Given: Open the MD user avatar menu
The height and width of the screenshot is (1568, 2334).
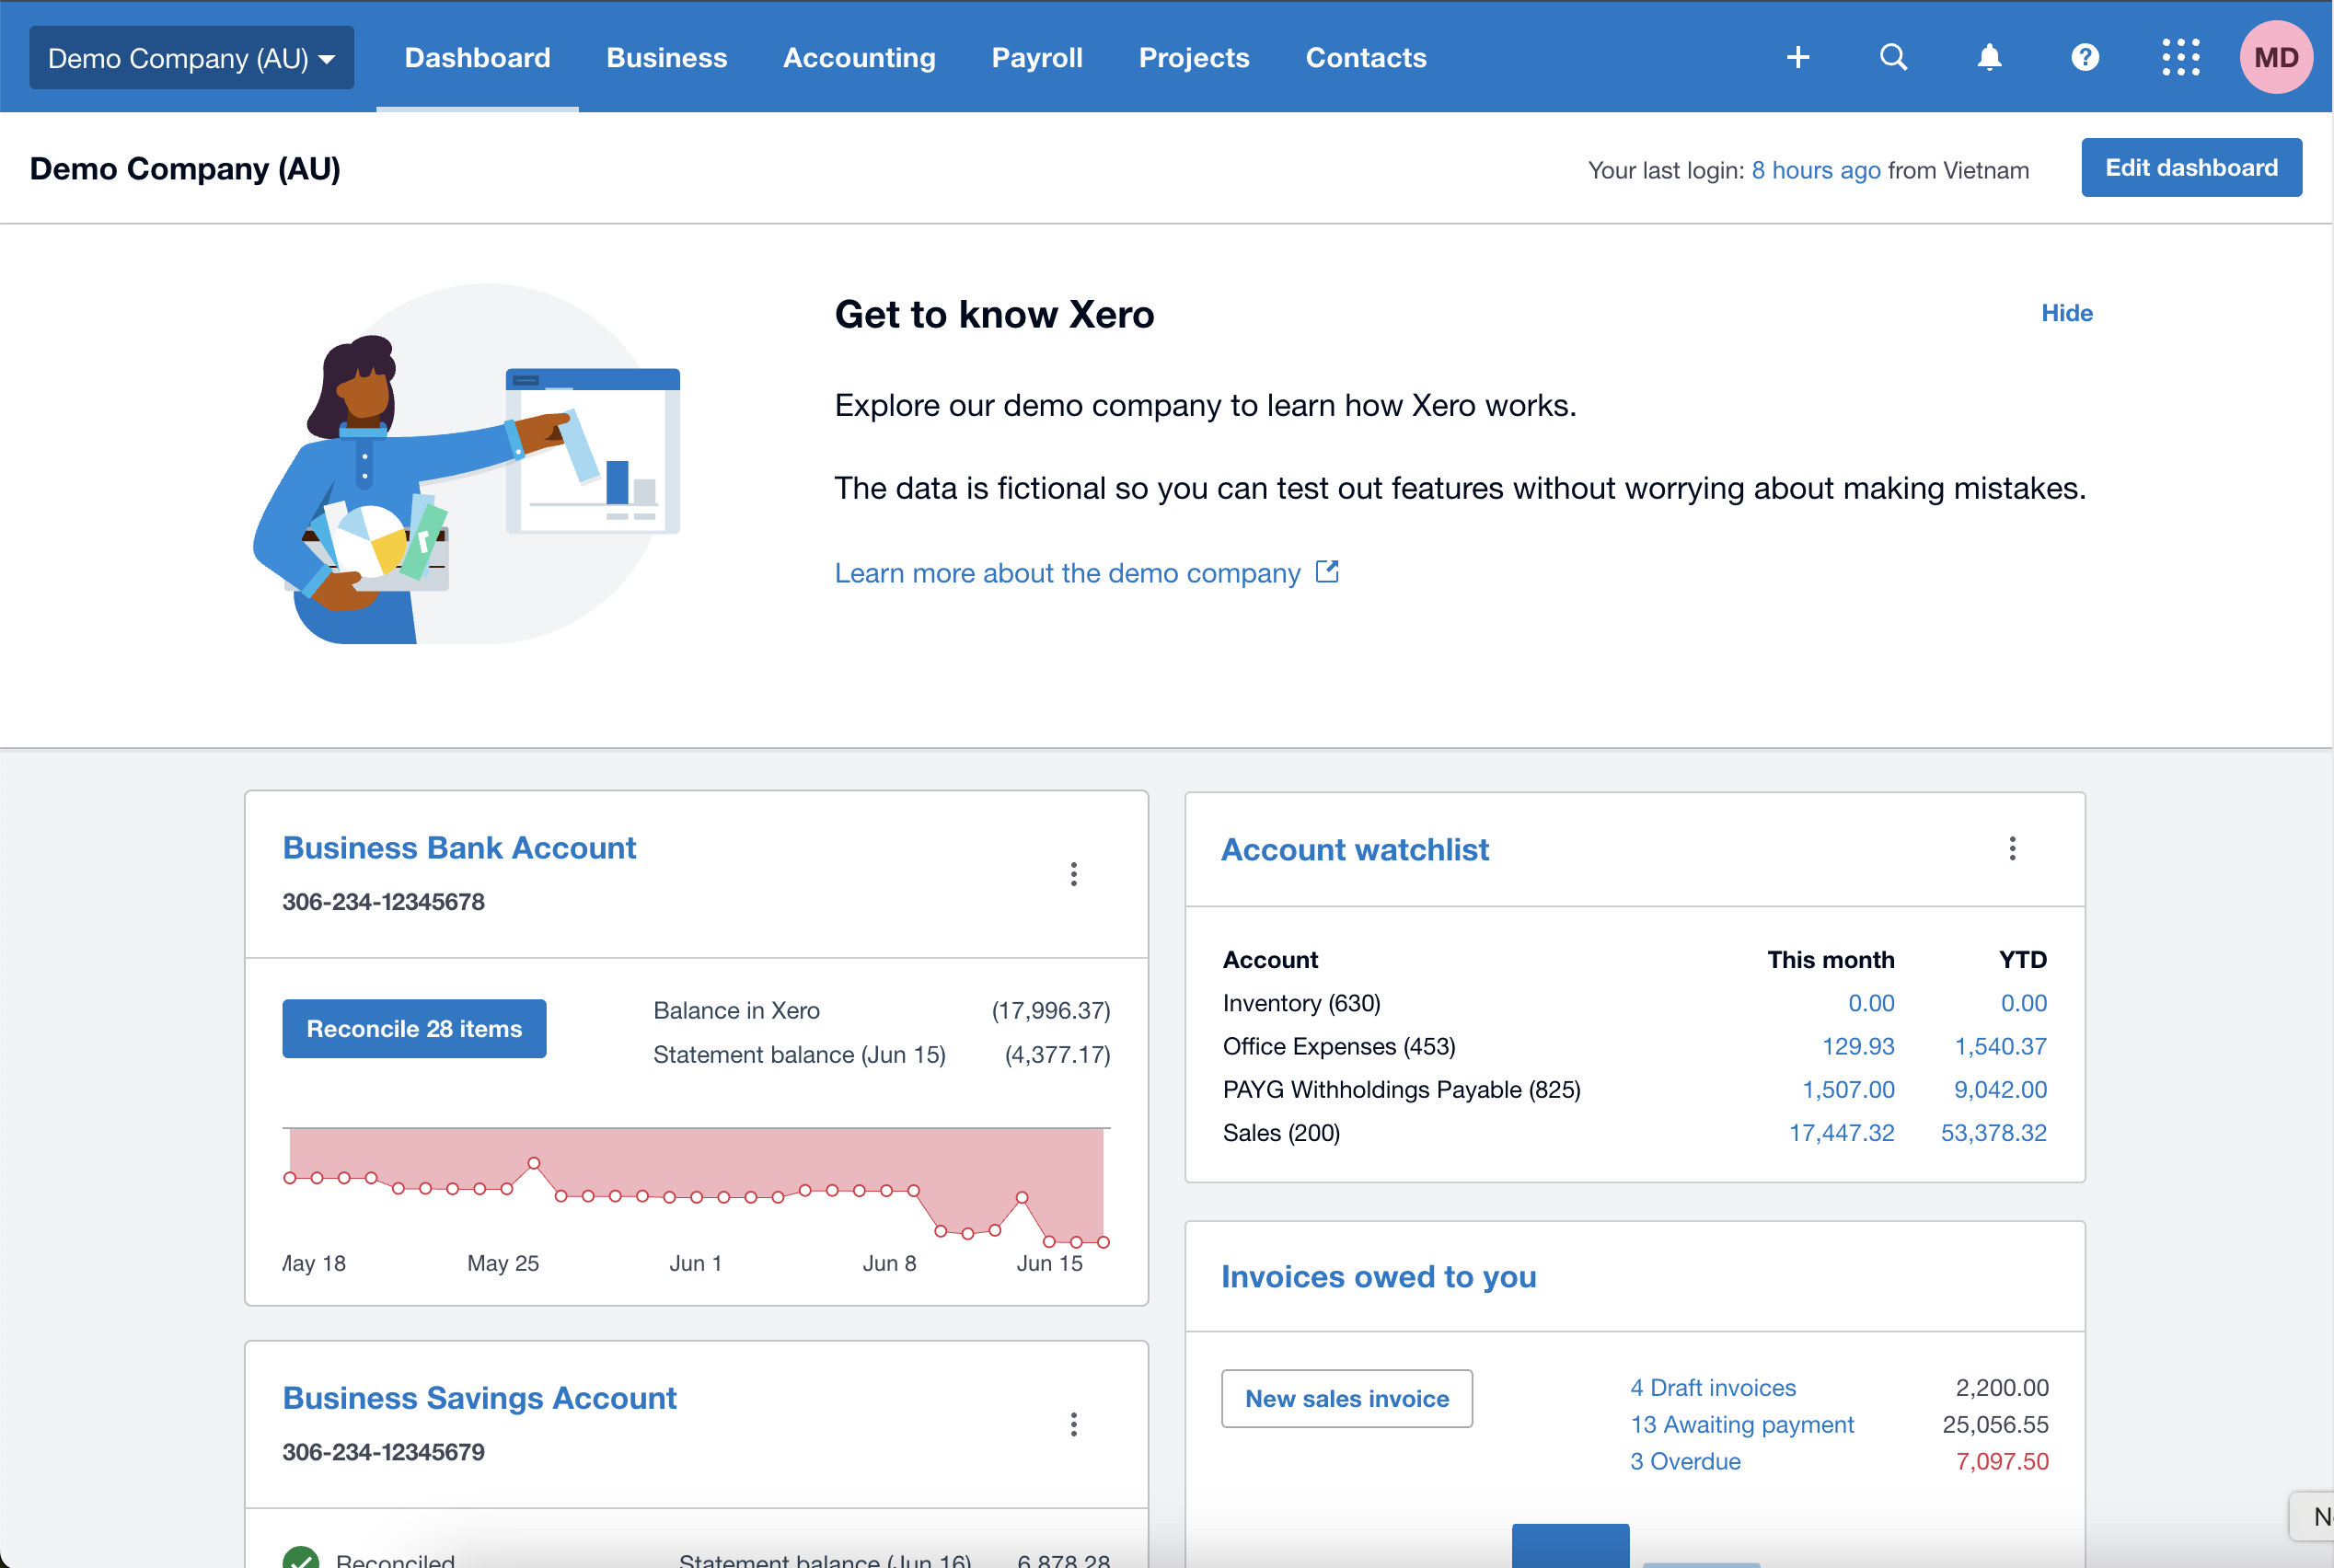Looking at the screenshot, I should (x=2275, y=57).
